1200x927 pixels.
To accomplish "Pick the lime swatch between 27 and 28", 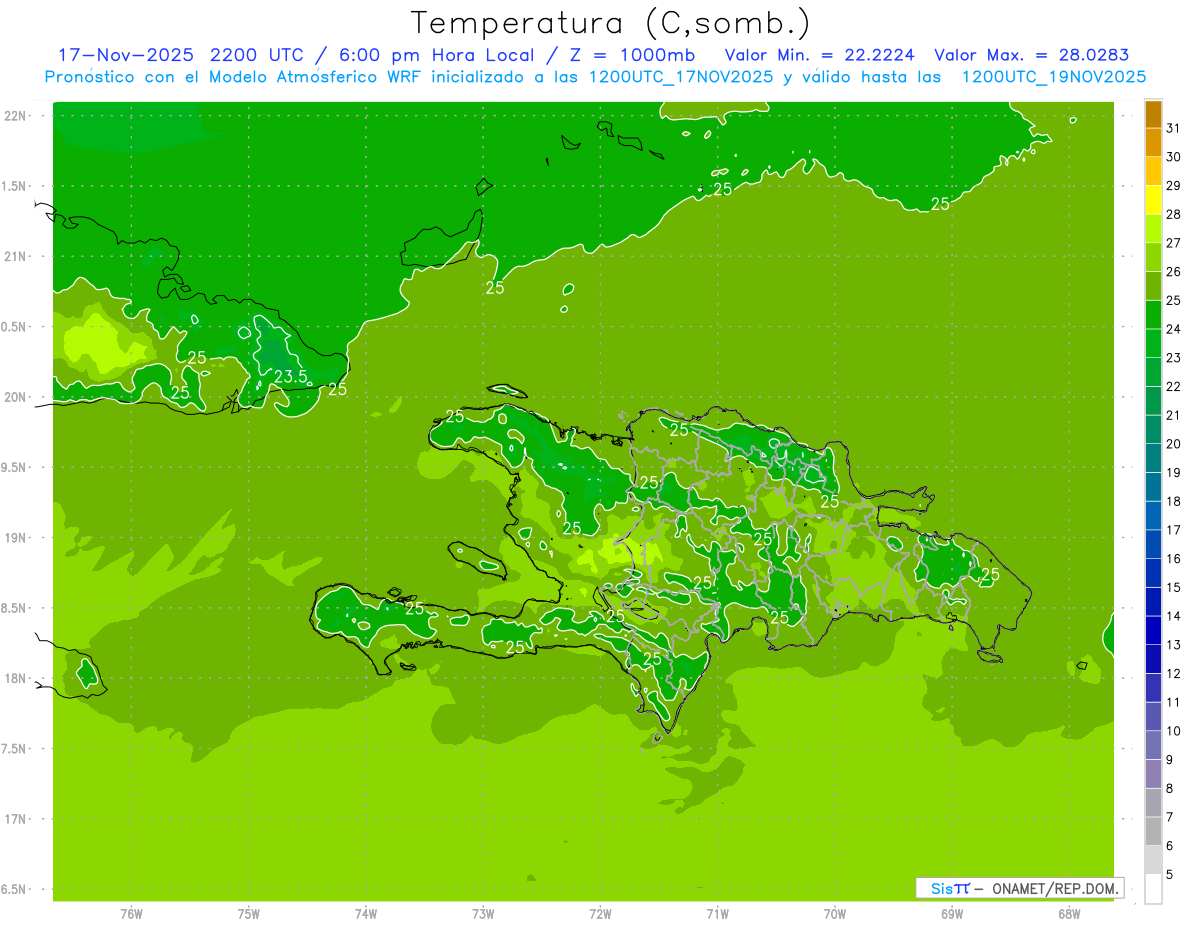I will [x=1153, y=229].
